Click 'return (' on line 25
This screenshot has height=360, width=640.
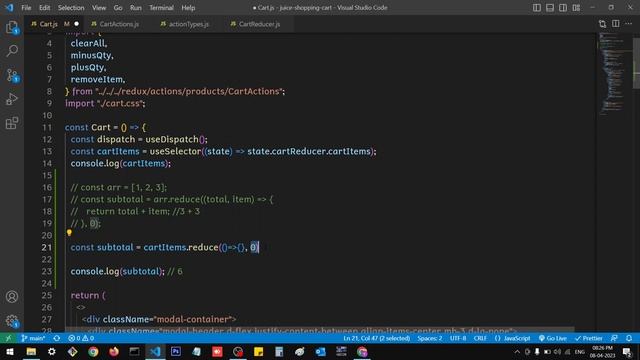pyautogui.click(x=88, y=296)
